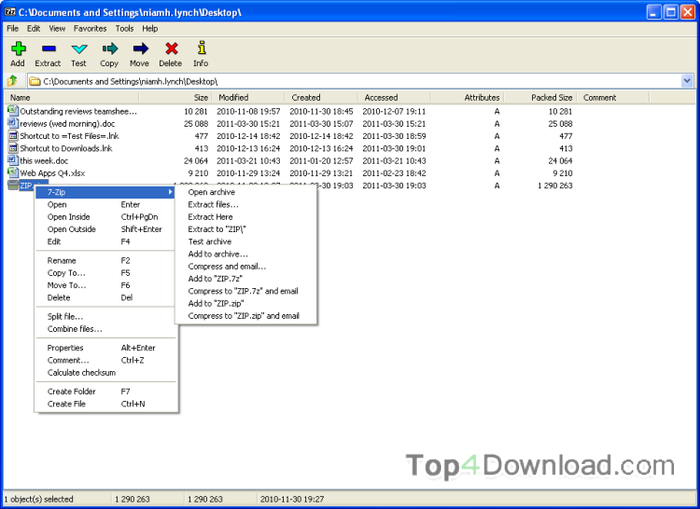Click icon of reviews (wed morning).doc

point(12,123)
